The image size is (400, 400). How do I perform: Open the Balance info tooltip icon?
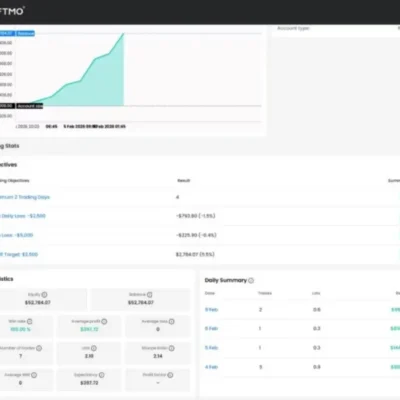(150, 295)
